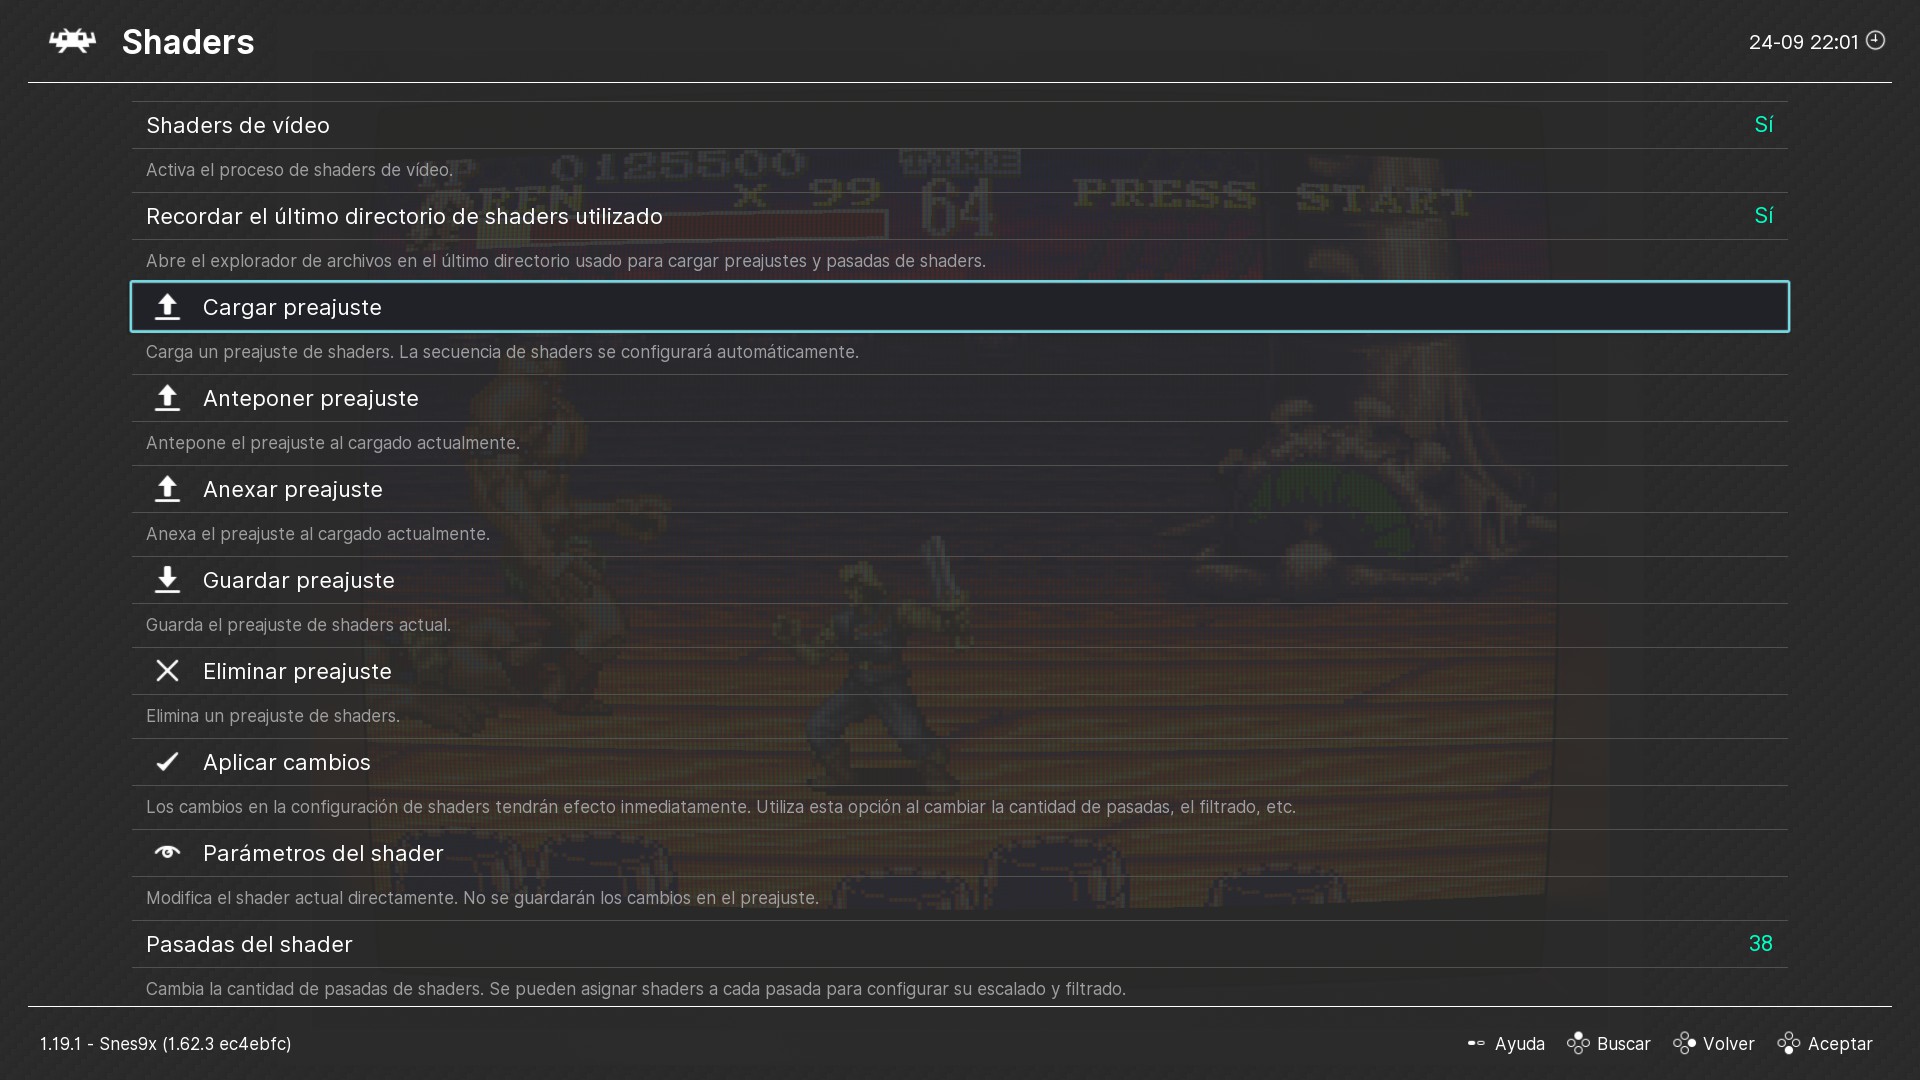Screen dimensions: 1920x1080
Task: Select the Guardar preajuste entry
Action: click(960, 580)
